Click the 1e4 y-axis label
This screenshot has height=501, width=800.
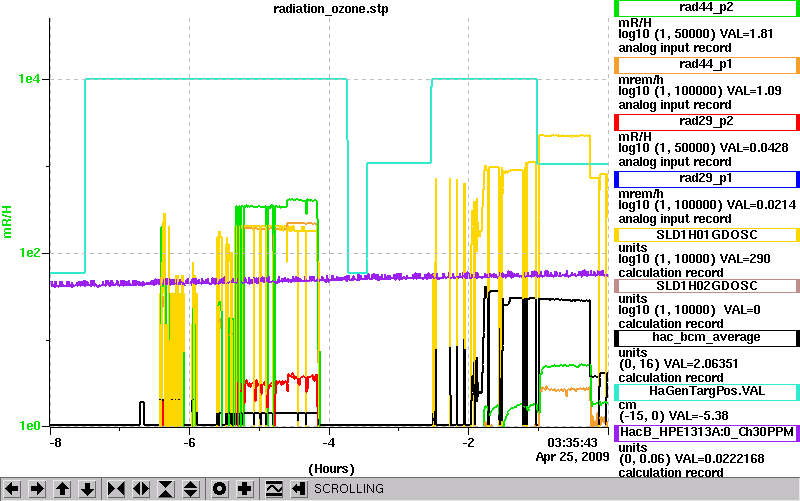click(x=29, y=79)
